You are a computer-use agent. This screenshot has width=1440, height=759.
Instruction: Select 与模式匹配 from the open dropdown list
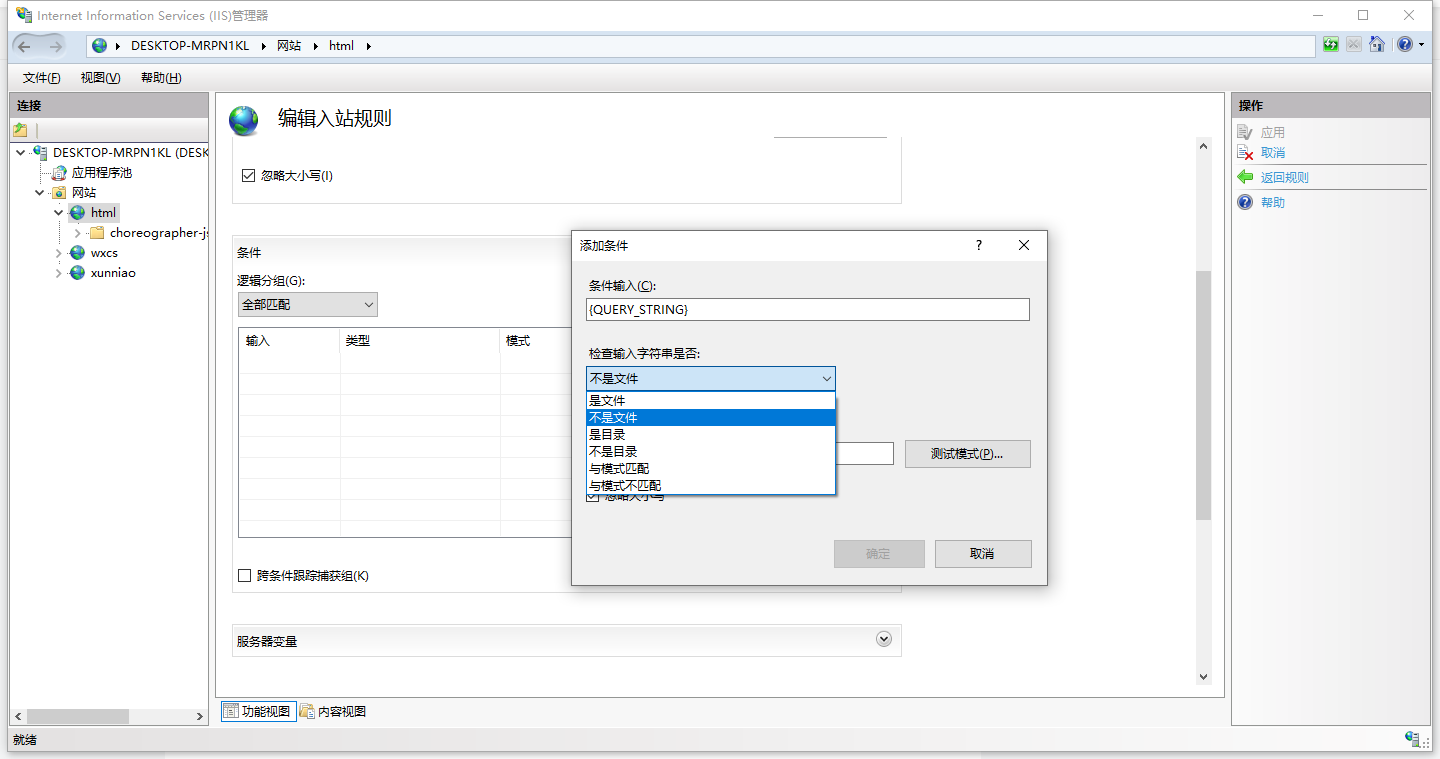620,468
